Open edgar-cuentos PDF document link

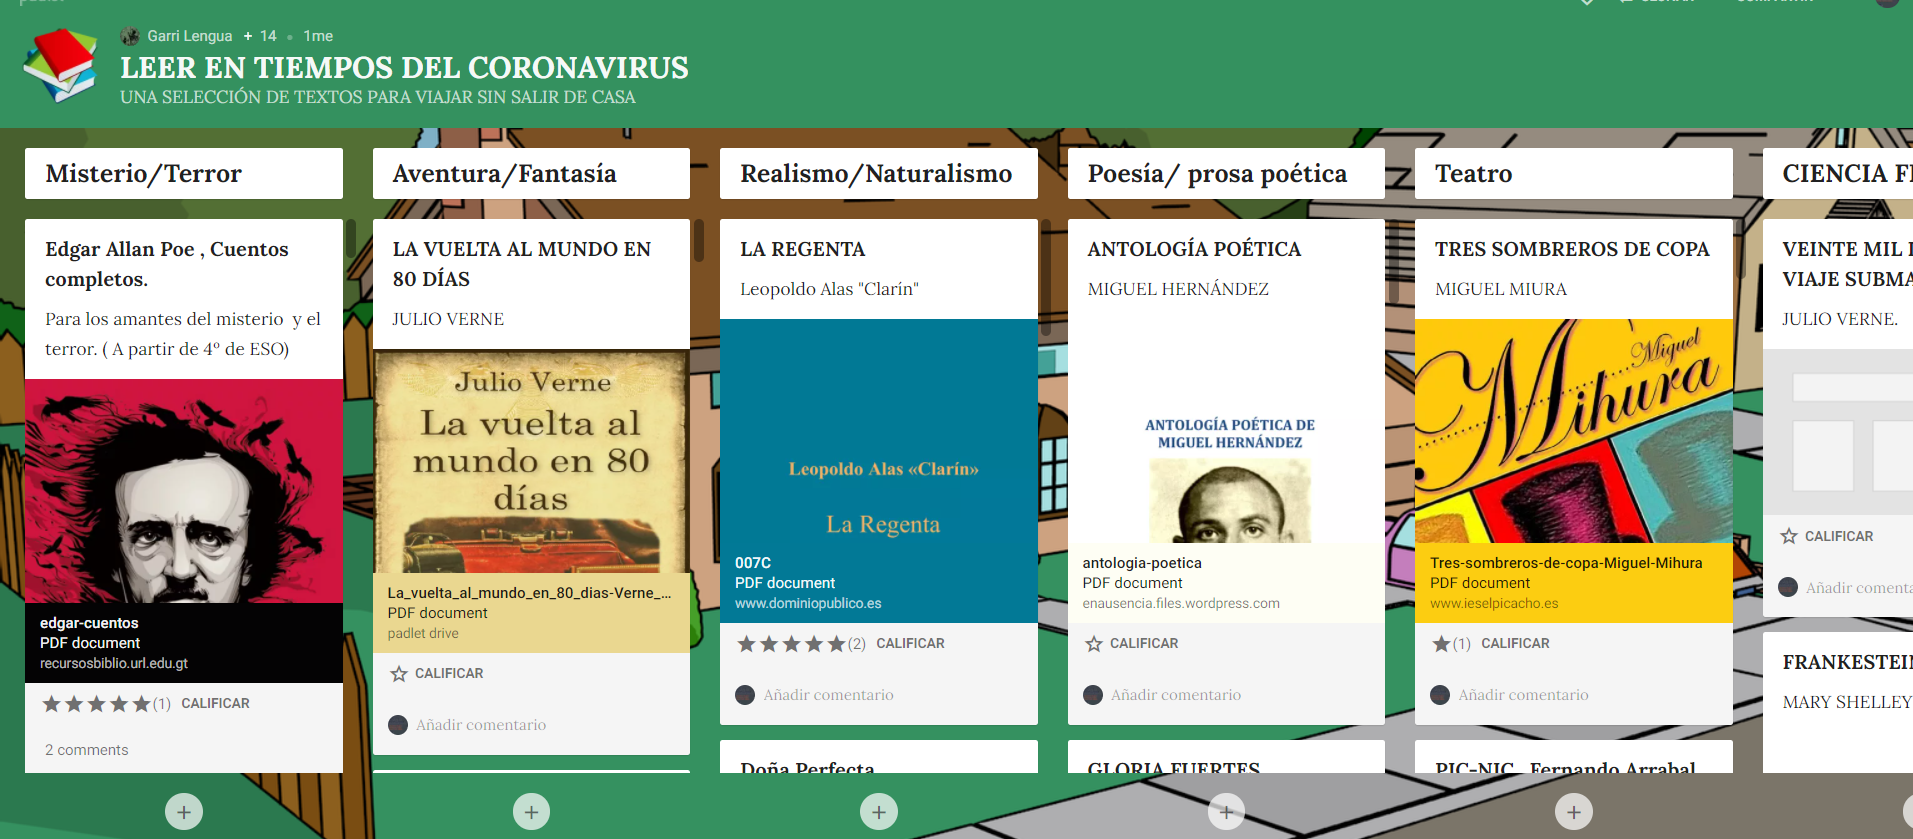[184, 643]
